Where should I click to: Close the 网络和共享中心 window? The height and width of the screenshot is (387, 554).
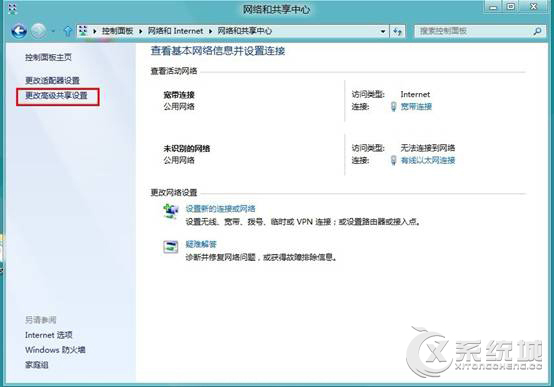point(534,7)
